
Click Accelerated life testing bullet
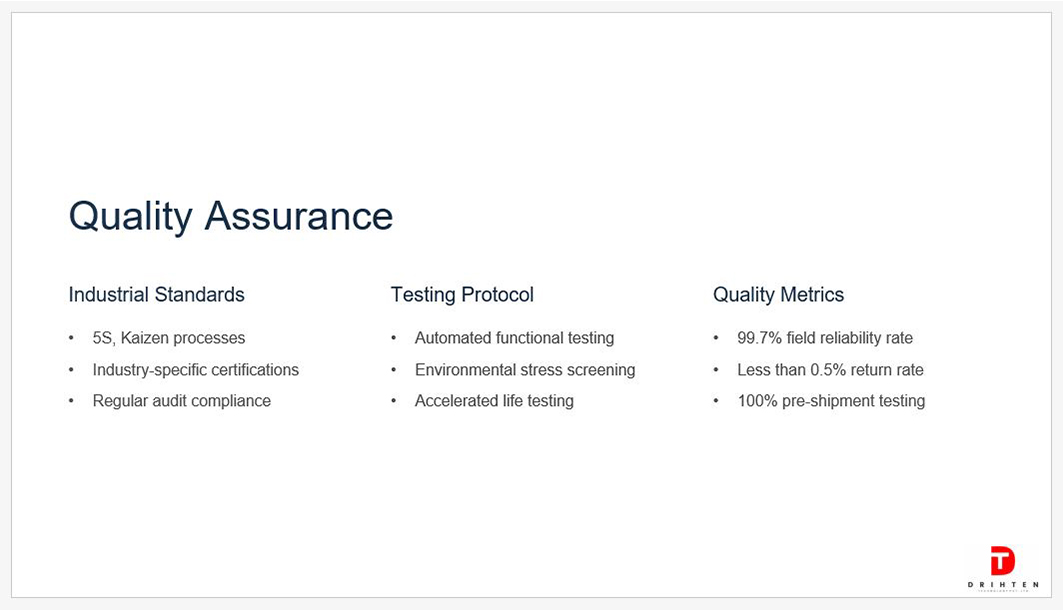pyautogui.click(x=494, y=401)
